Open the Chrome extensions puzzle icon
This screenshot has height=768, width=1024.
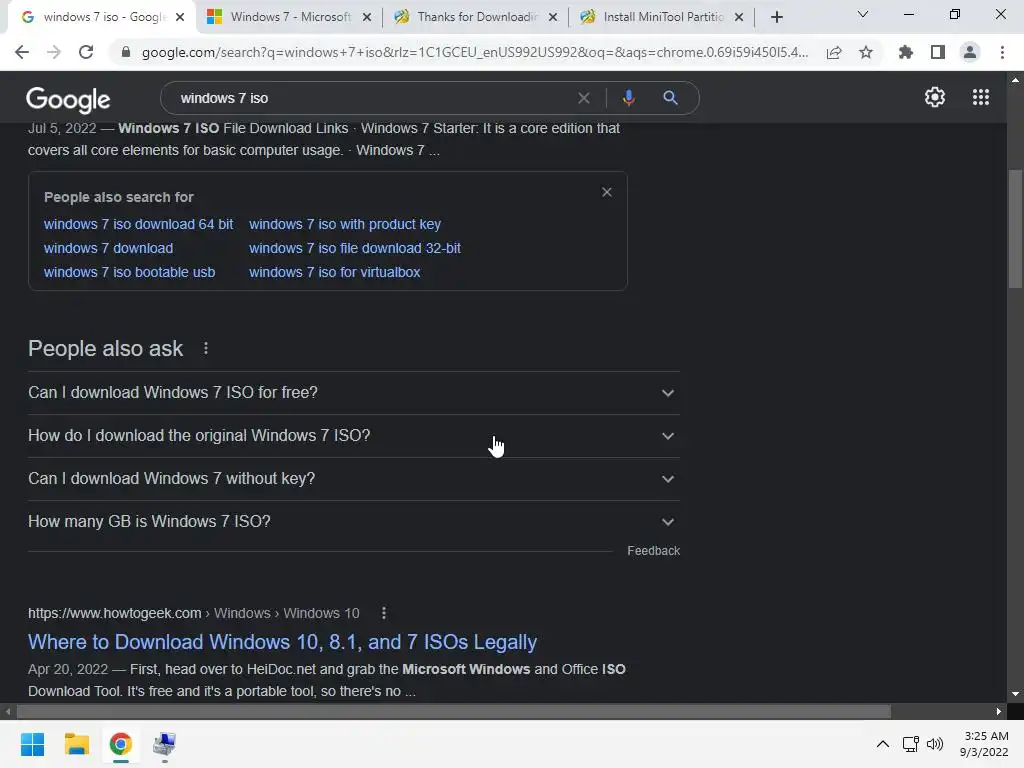pyautogui.click(x=905, y=52)
